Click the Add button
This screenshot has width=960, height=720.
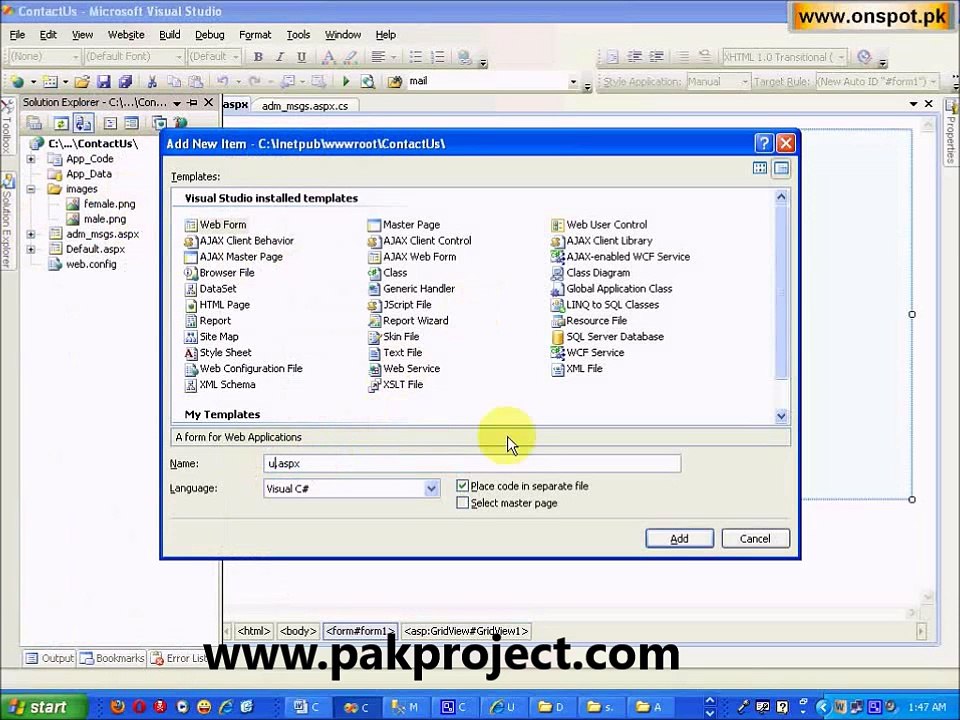click(x=679, y=538)
